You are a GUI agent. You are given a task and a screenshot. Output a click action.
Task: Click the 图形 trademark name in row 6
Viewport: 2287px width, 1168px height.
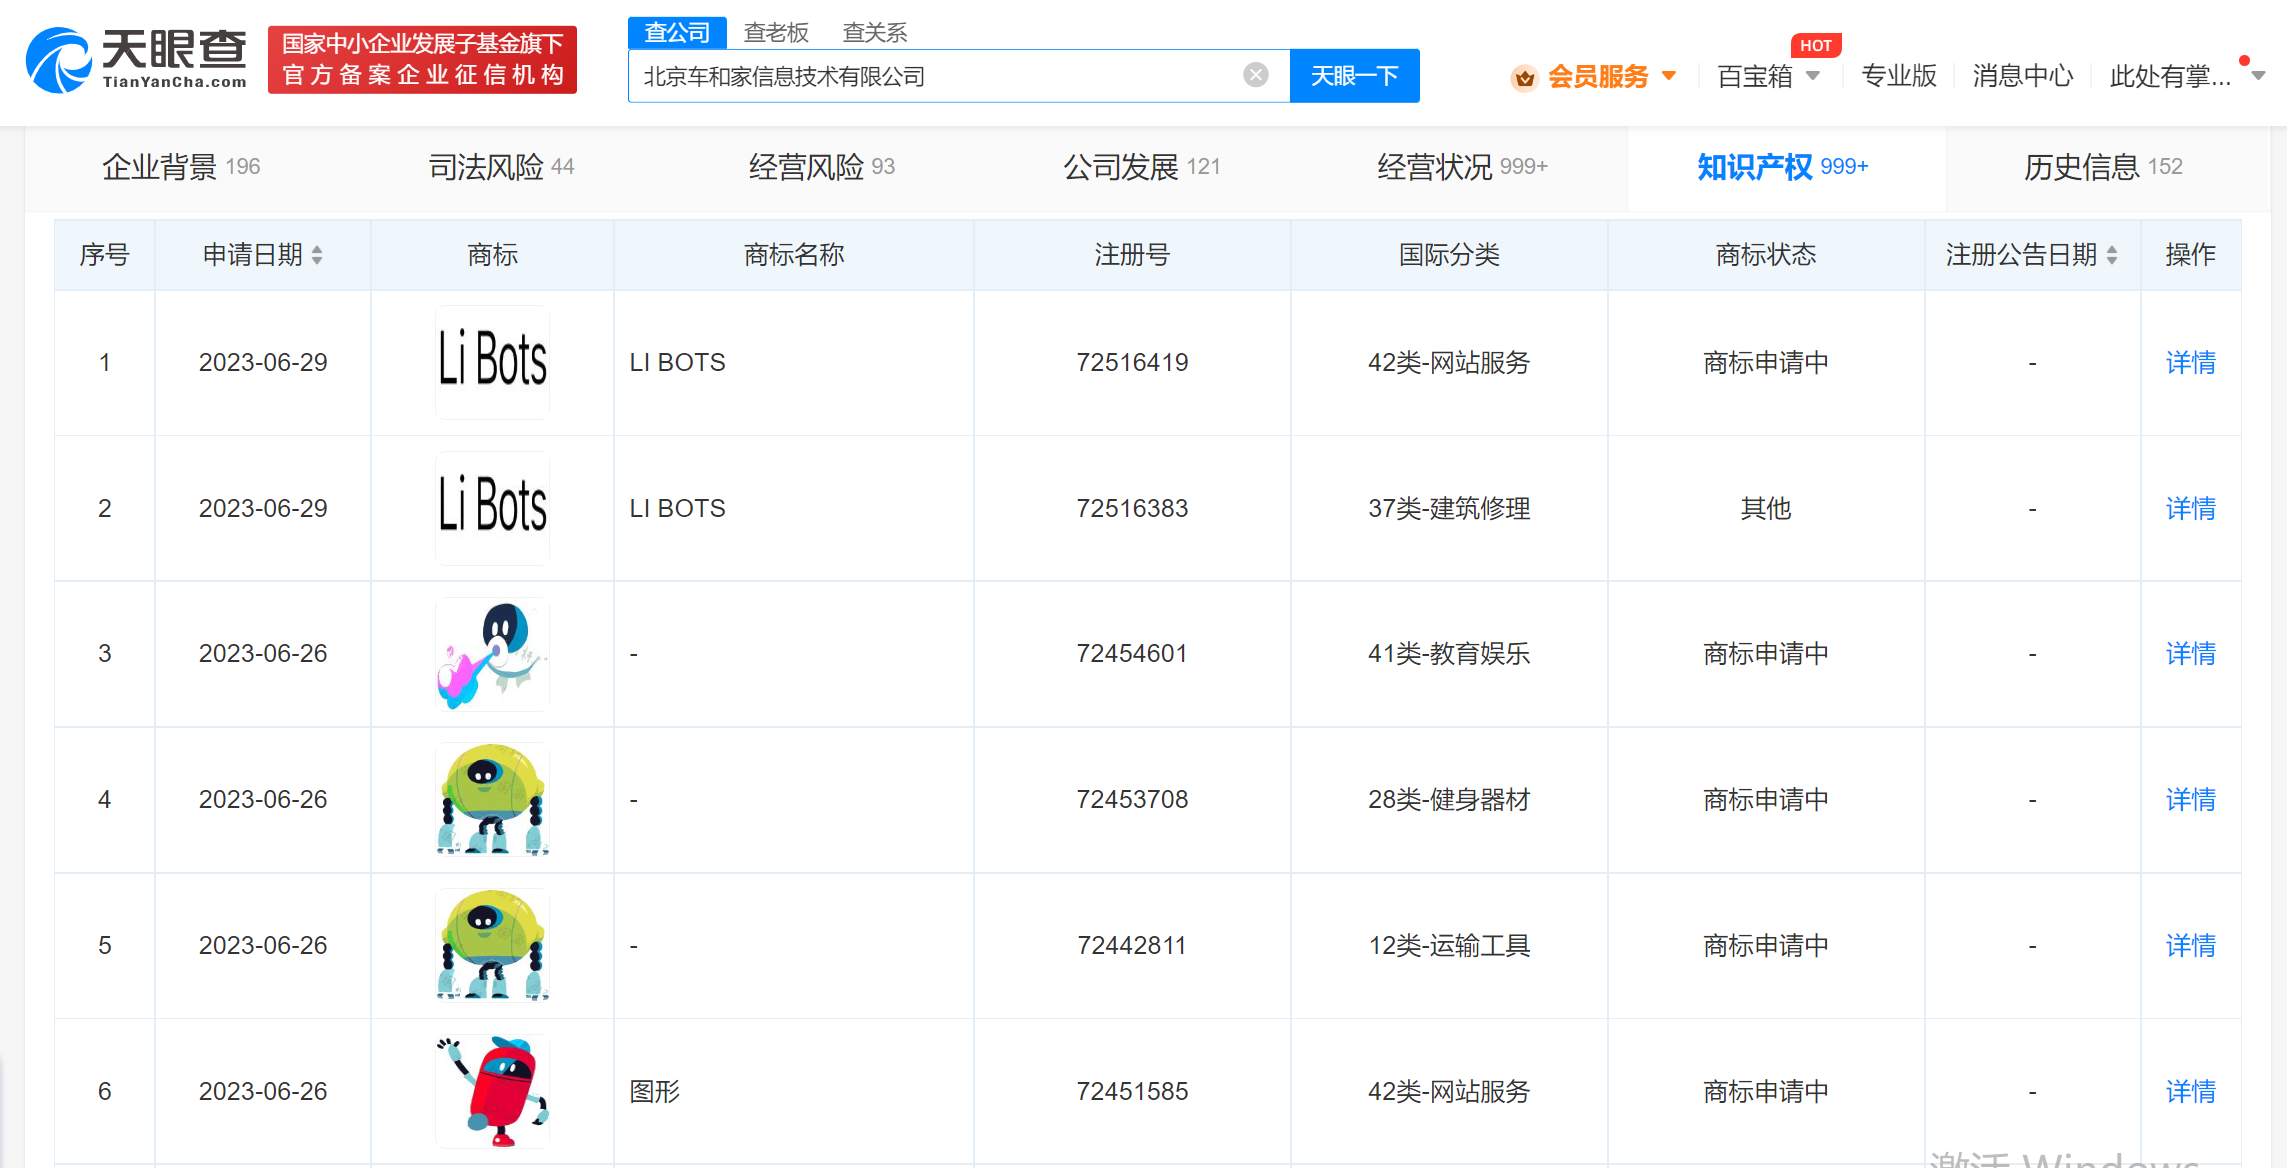click(655, 1091)
